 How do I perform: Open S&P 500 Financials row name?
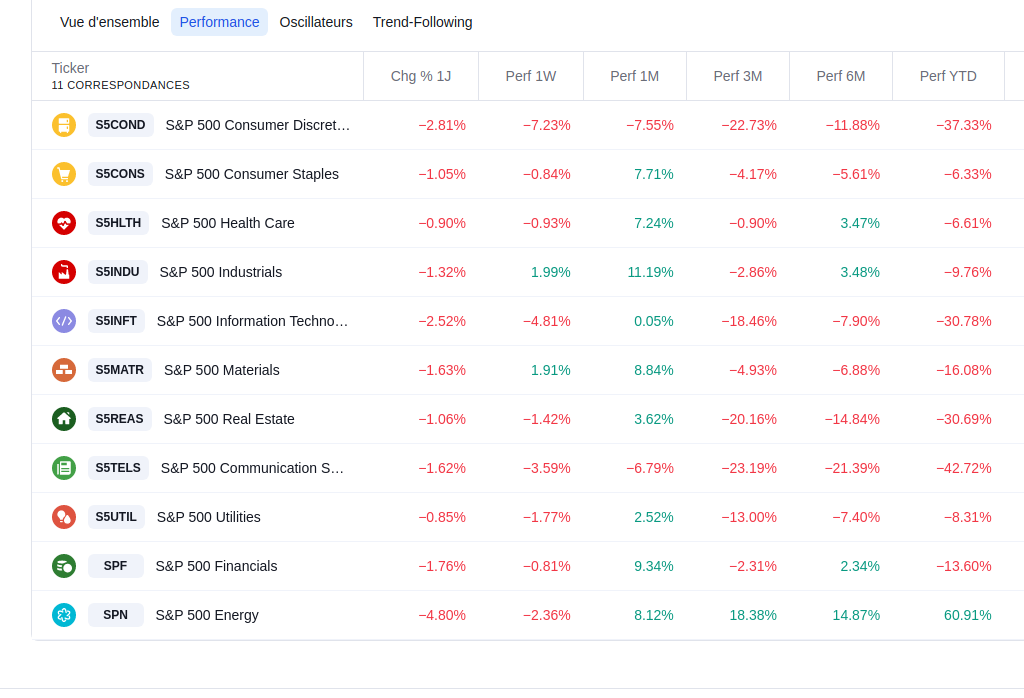[x=216, y=566]
